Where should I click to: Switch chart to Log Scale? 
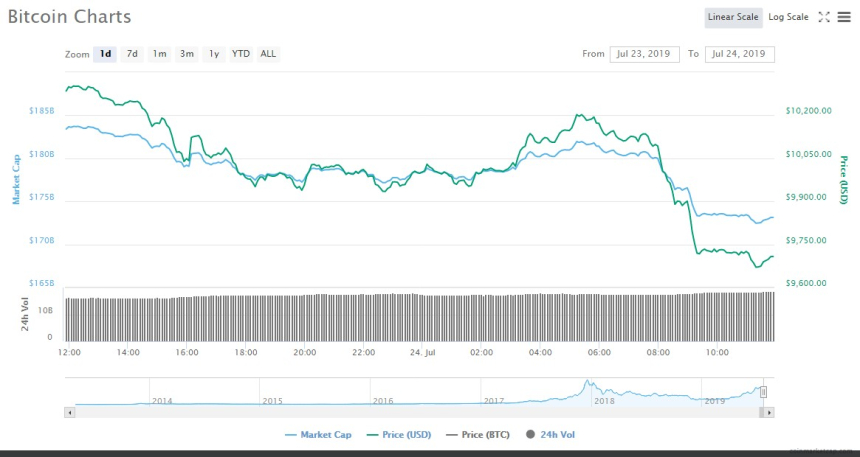(x=788, y=17)
